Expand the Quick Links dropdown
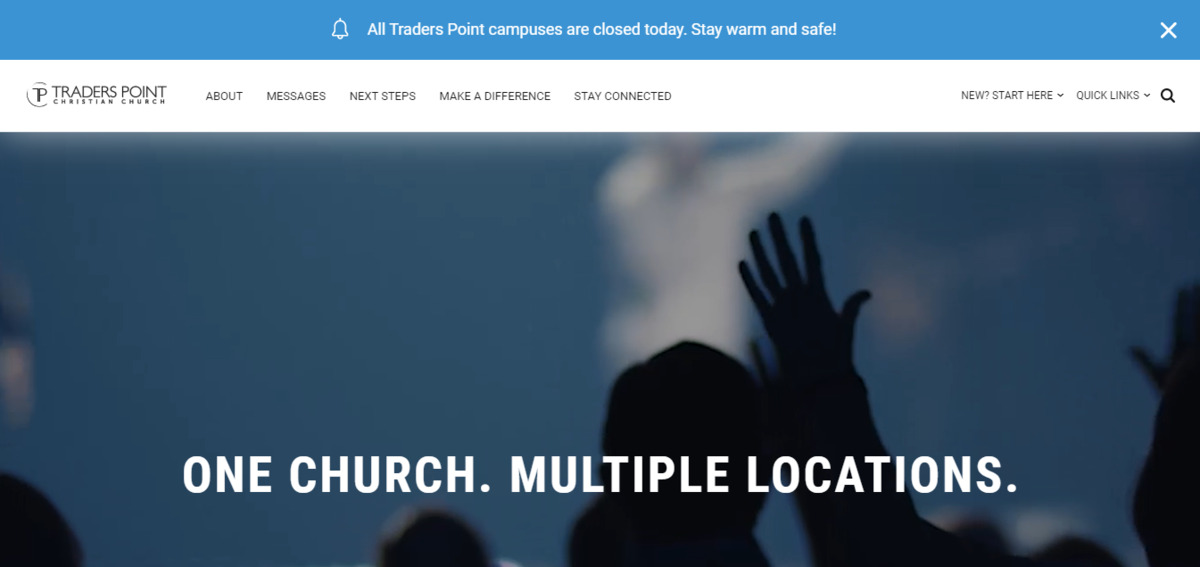Viewport: 1200px width, 567px height. coord(1113,96)
